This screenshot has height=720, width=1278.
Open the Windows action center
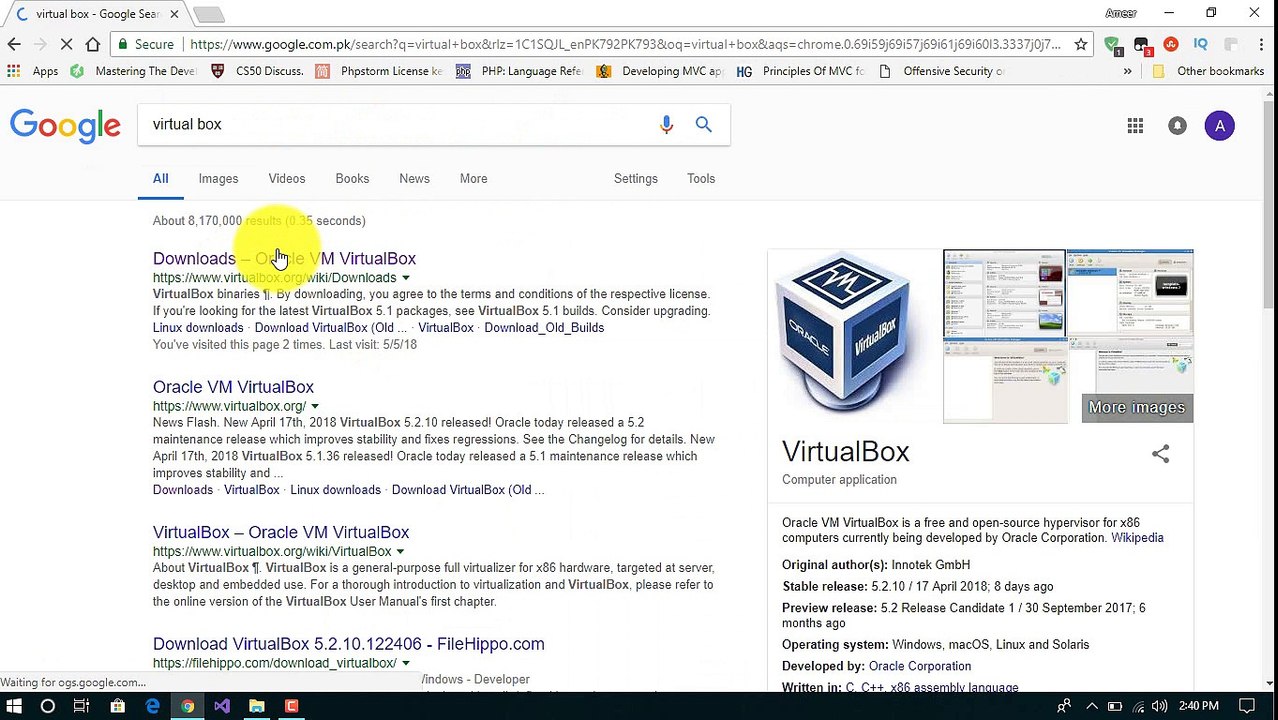click(x=1248, y=706)
